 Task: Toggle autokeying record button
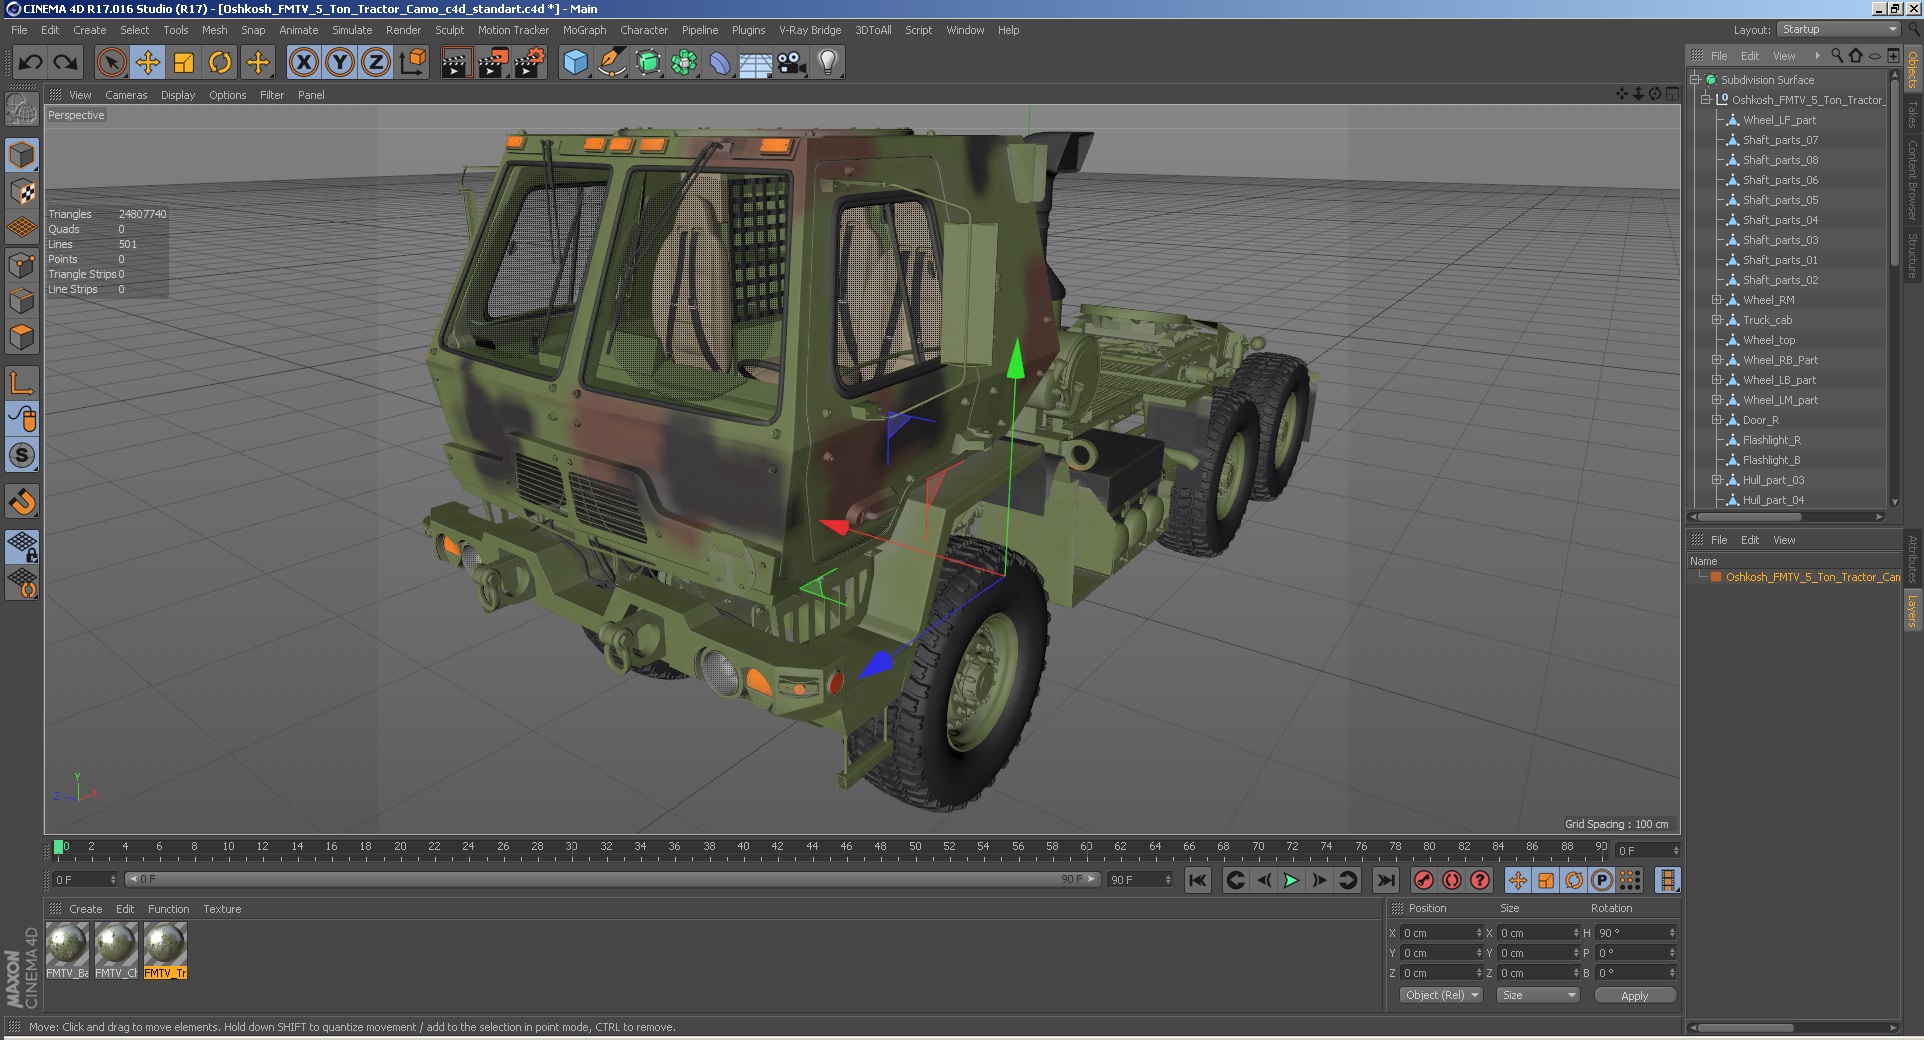[x=1452, y=880]
